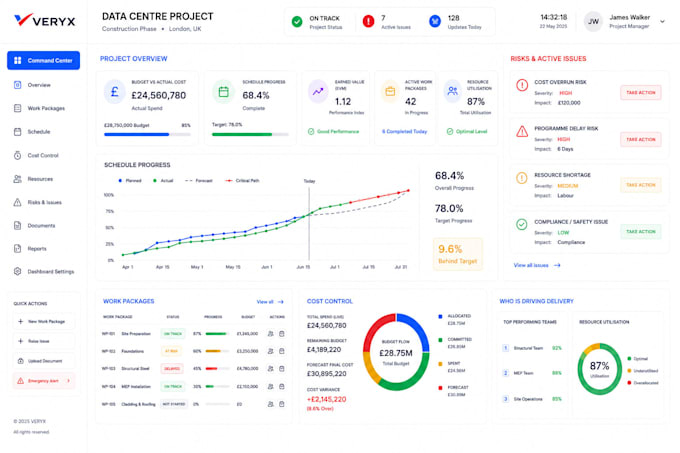Click the green On Track checkmark icon
The image size is (680, 453).
point(297,21)
